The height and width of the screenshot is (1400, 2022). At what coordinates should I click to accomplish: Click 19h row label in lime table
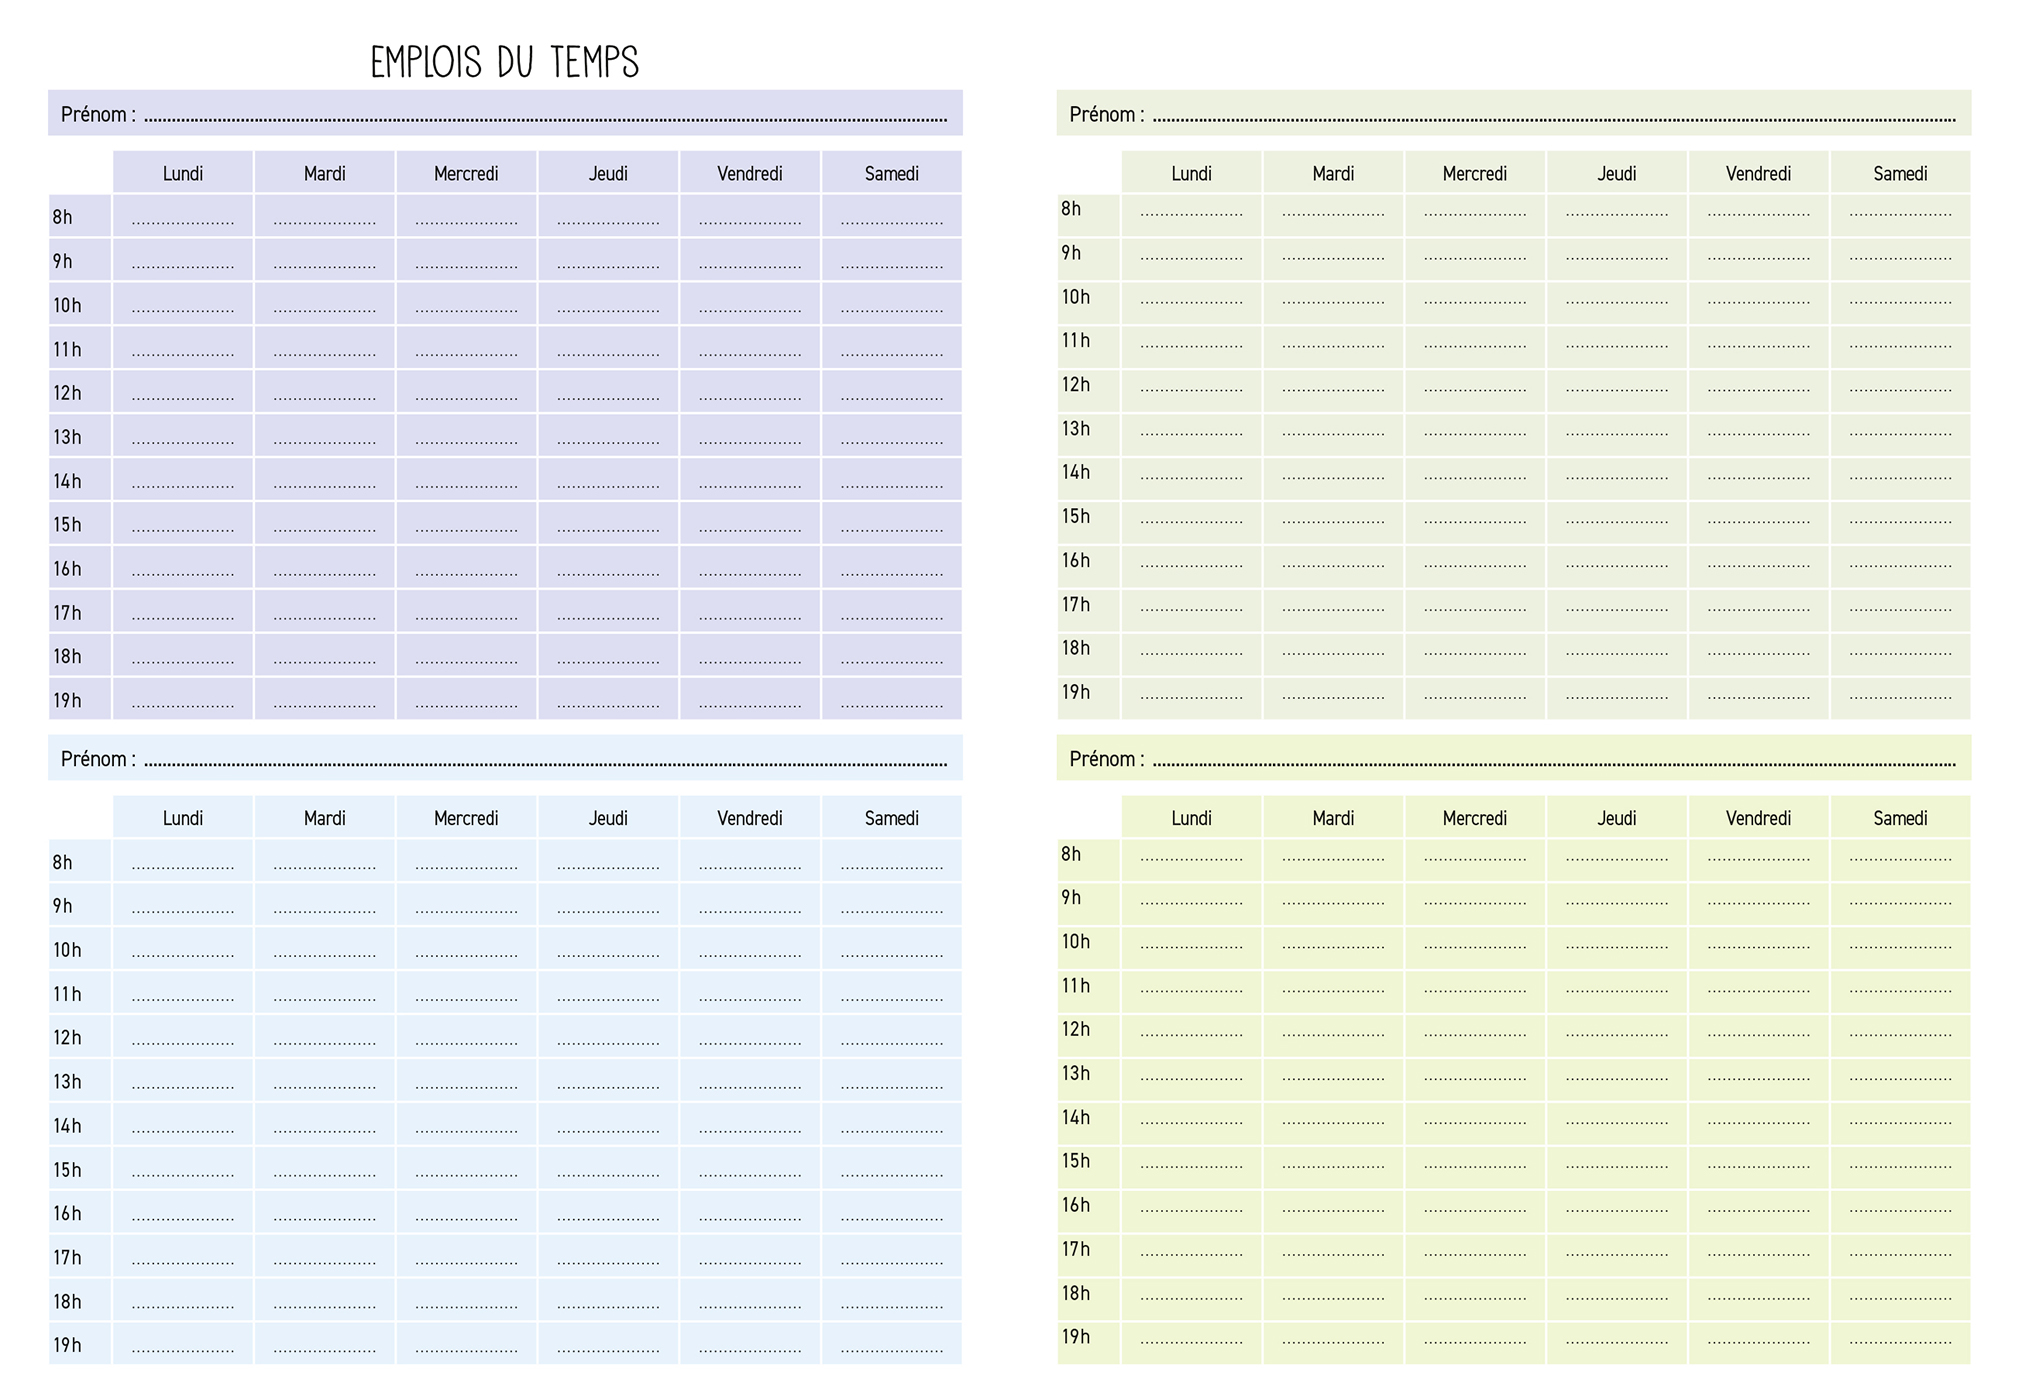point(1076,1337)
